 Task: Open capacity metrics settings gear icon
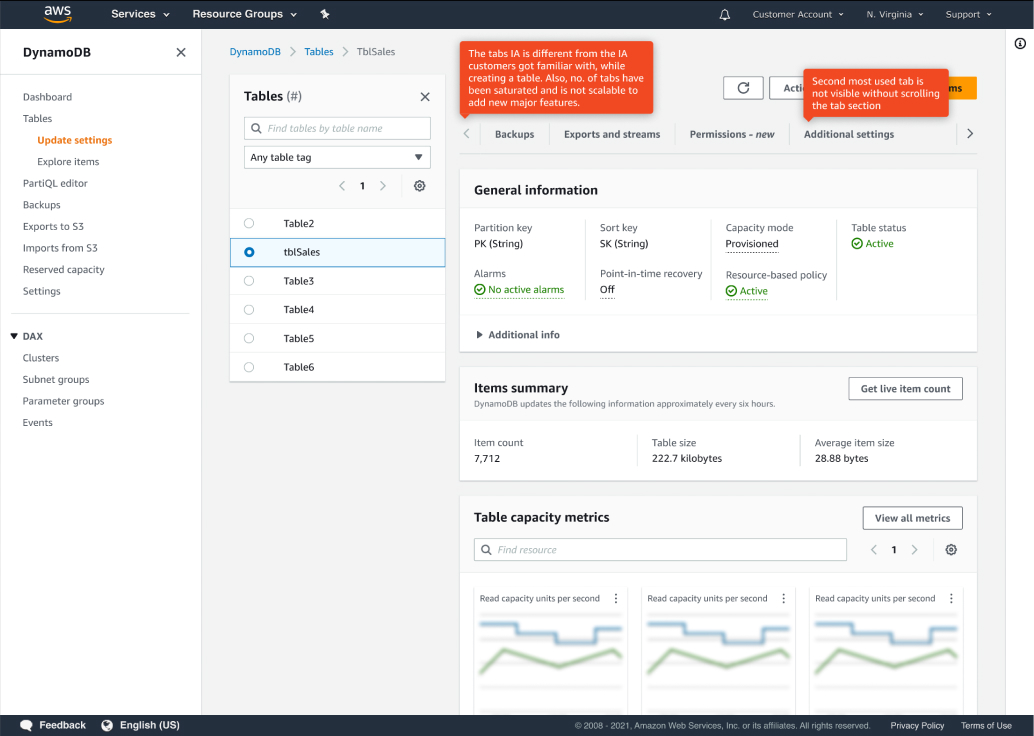pos(951,550)
